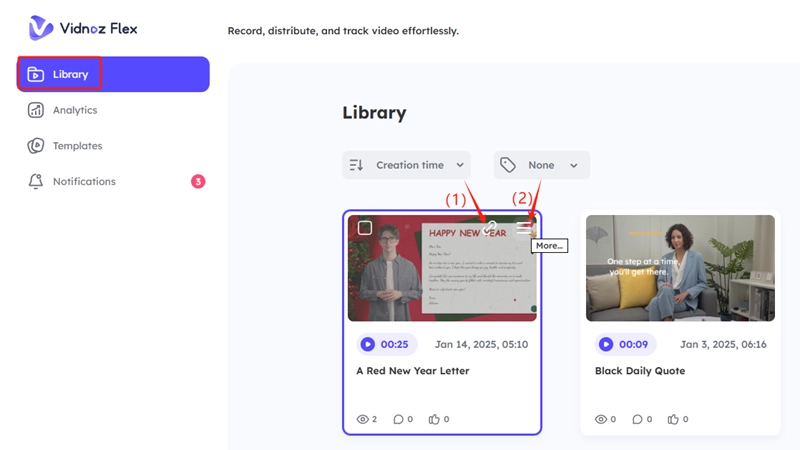The width and height of the screenshot is (800, 450).
Task: Click the Notifications bell icon
Action: (36, 182)
